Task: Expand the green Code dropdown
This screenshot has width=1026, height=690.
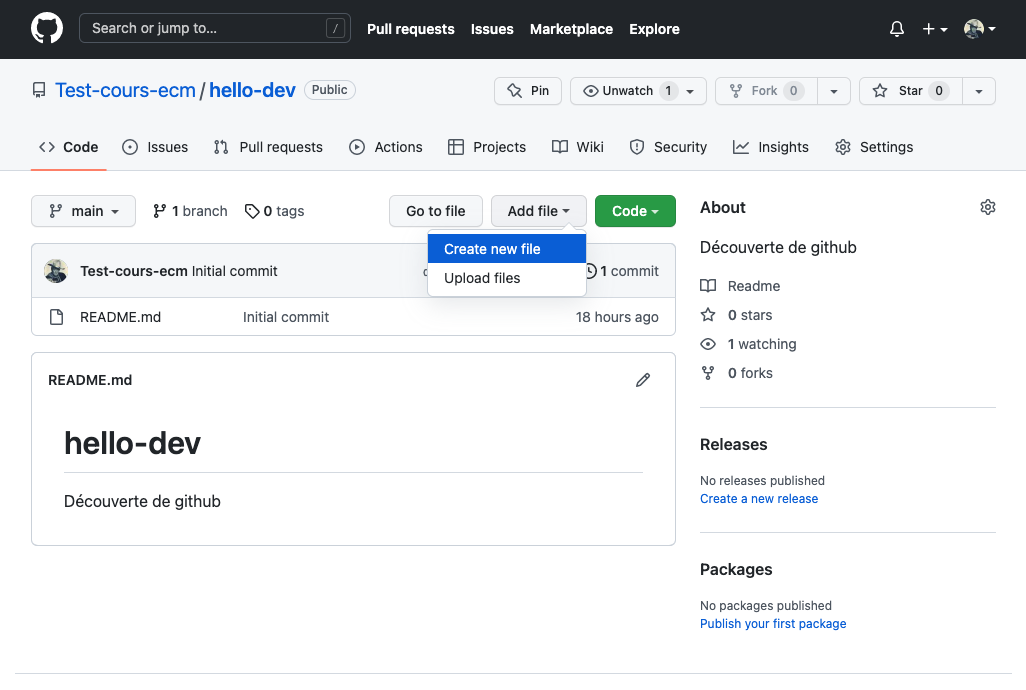Action: tap(635, 211)
